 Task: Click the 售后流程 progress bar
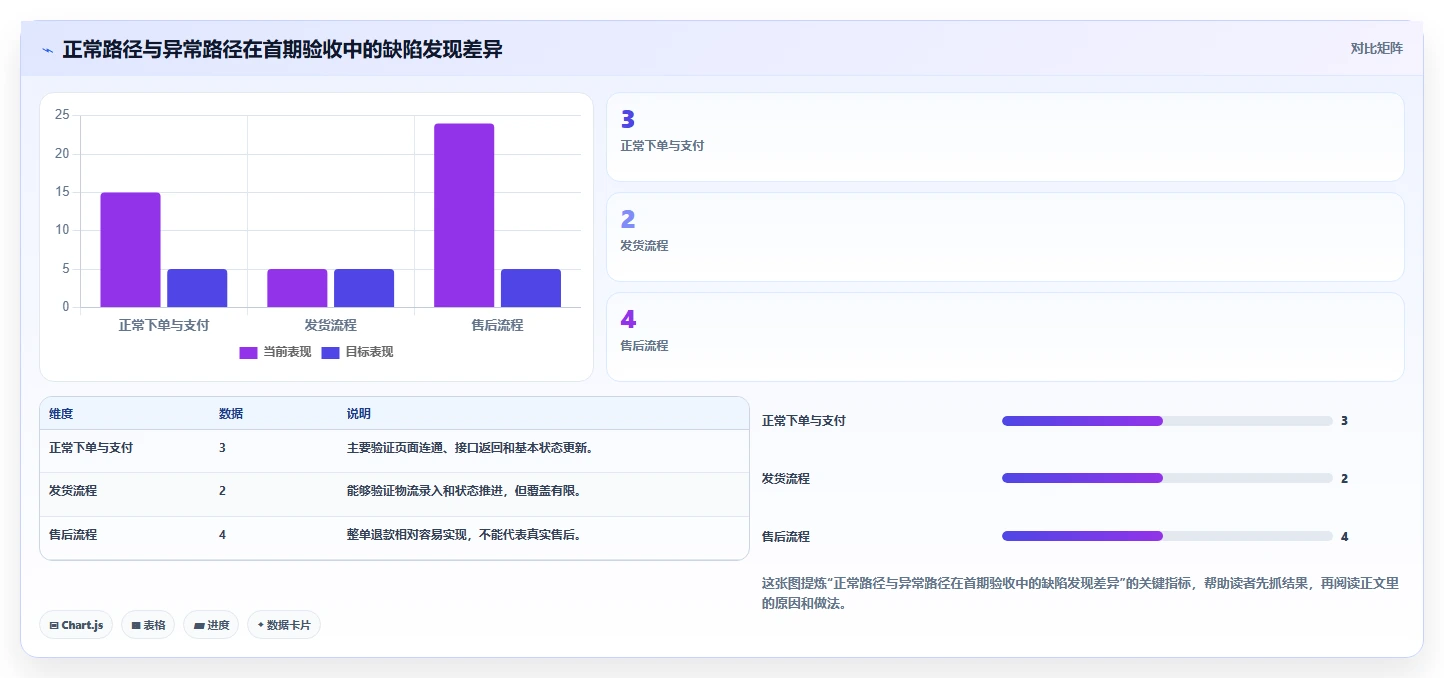coord(1167,536)
